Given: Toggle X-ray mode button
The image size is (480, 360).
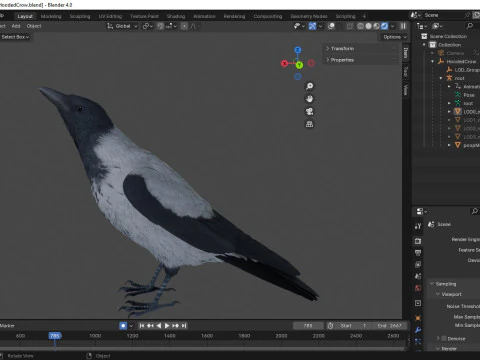Looking at the screenshot, I should tap(349, 26).
